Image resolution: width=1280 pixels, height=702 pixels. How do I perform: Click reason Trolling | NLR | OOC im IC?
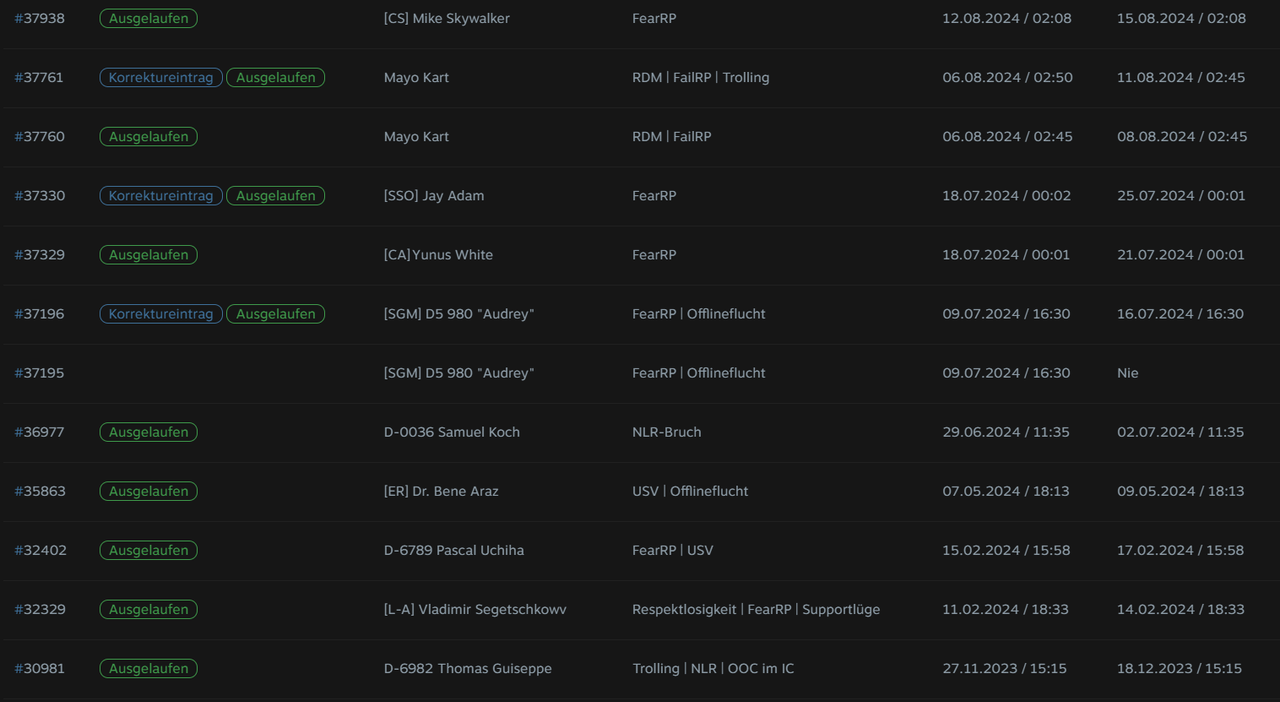(713, 667)
